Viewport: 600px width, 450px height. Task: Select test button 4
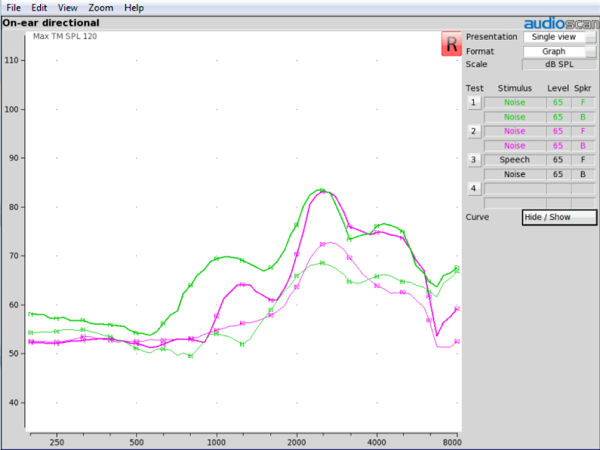pos(474,188)
